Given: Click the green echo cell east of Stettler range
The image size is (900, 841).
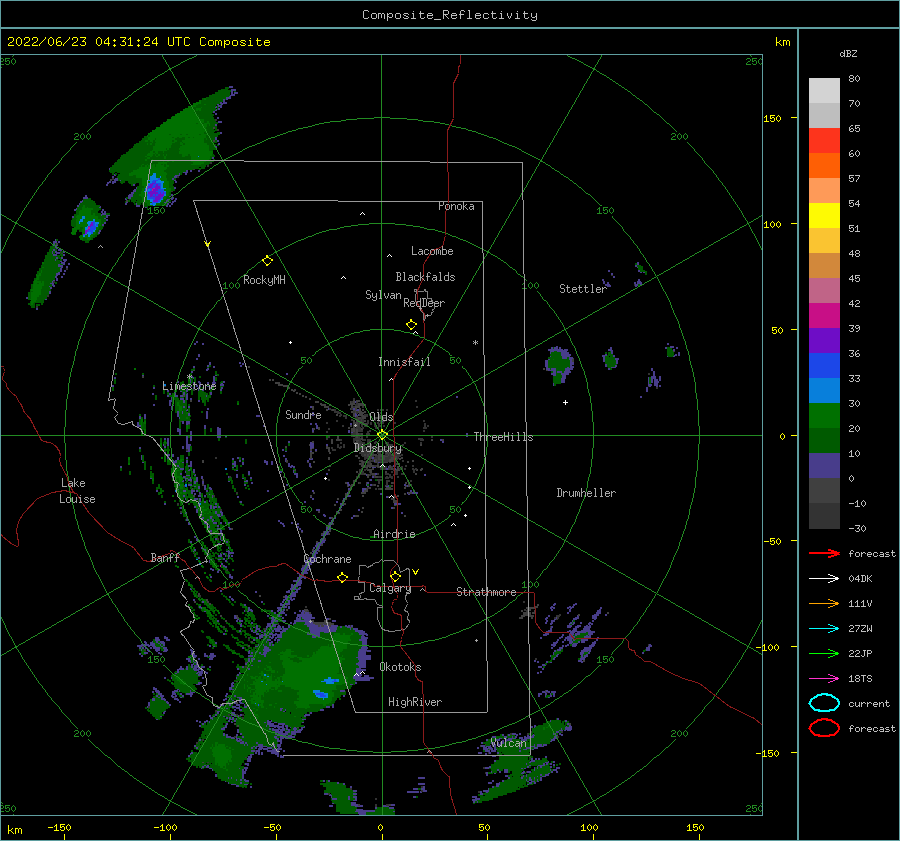Looking at the screenshot, I should pos(558,365).
